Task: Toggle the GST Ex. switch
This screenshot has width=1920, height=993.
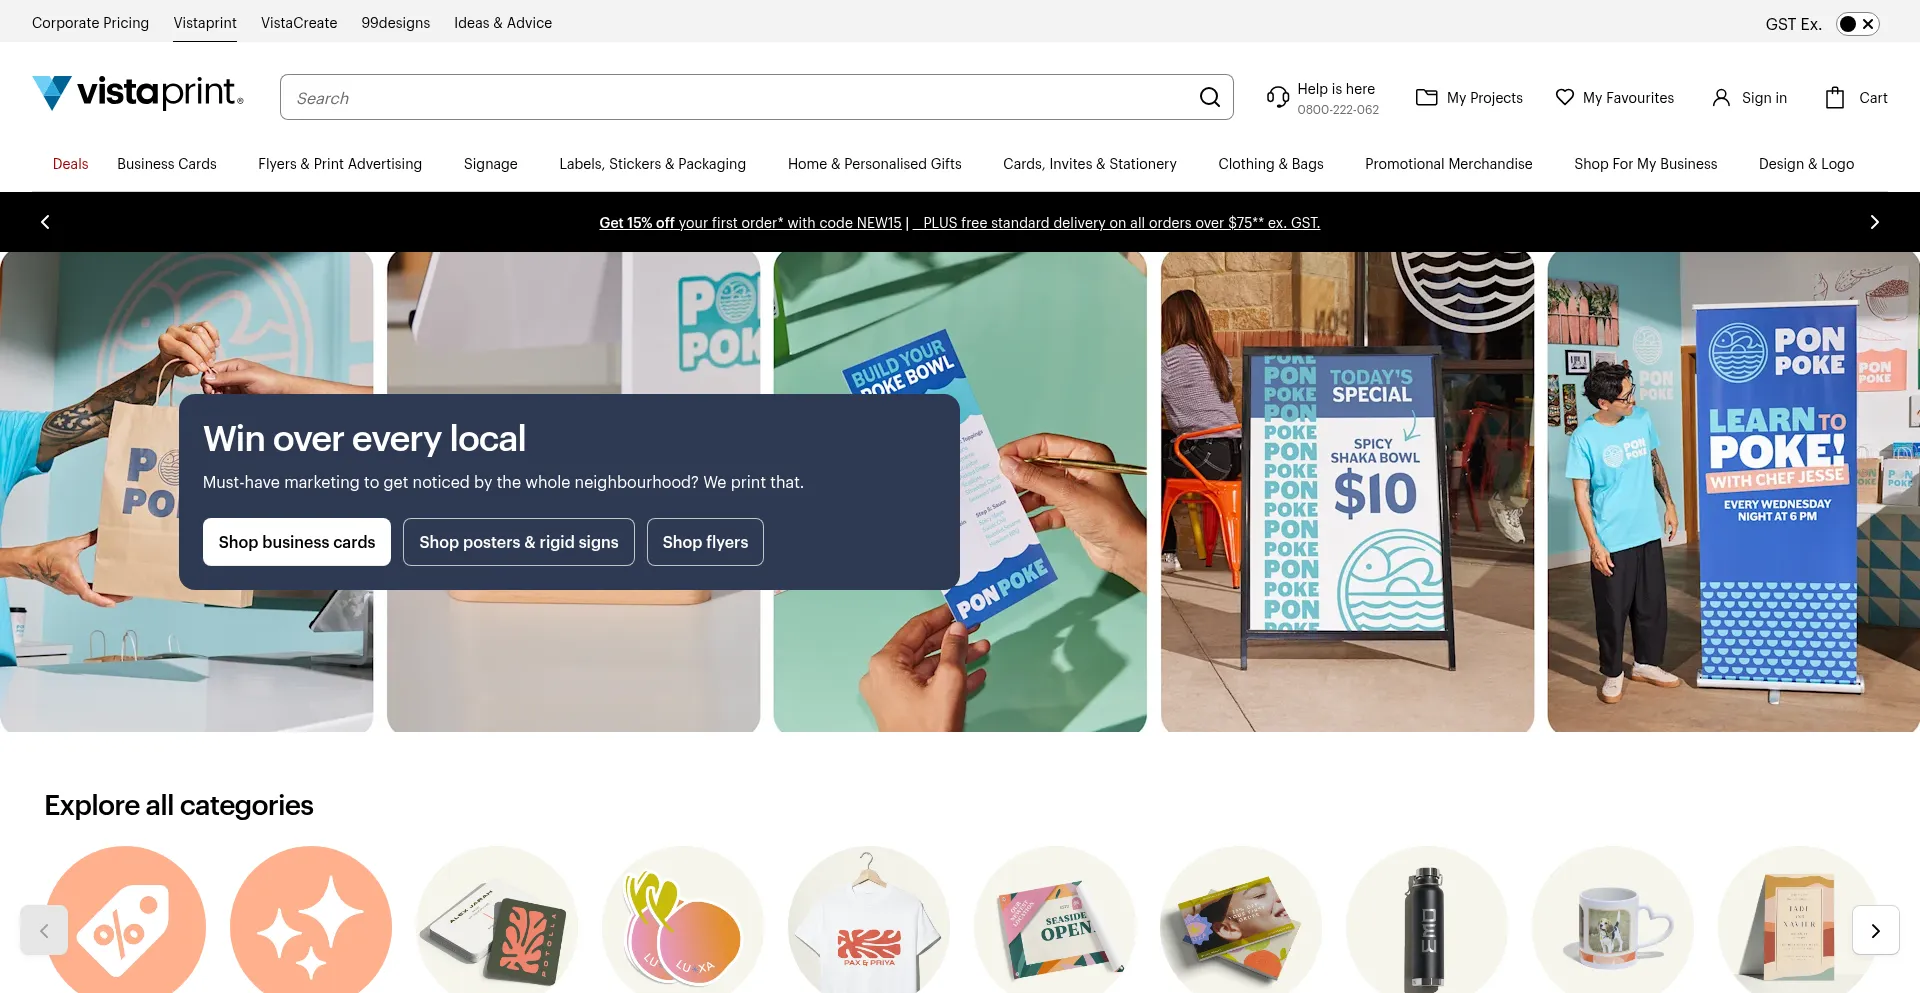Action: tap(1857, 24)
